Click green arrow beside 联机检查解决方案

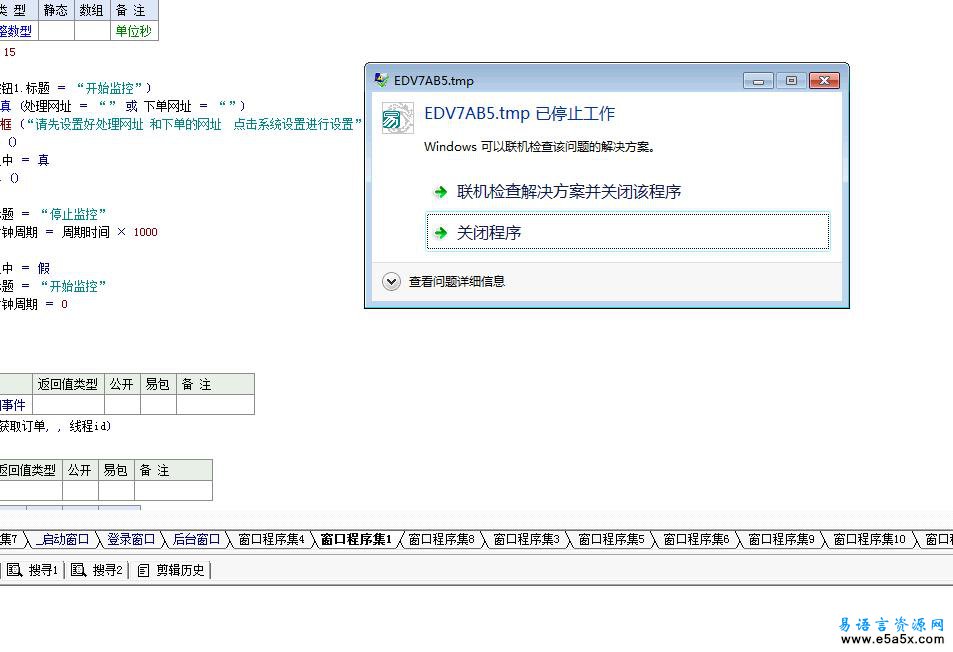coord(441,193)
